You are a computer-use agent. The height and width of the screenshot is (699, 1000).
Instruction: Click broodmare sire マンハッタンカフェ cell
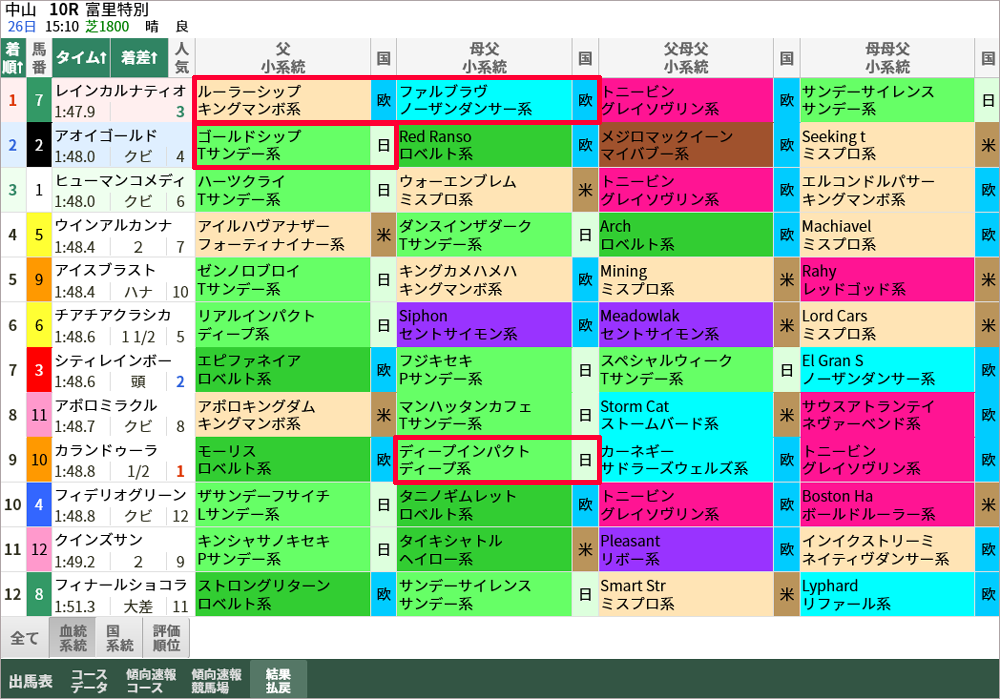[484, 415]
